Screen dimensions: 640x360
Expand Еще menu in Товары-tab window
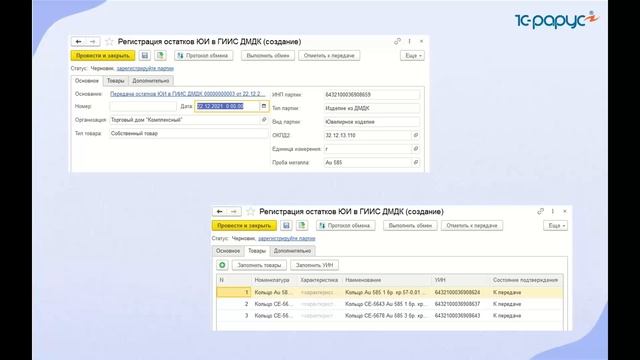(x=556, y=225)
